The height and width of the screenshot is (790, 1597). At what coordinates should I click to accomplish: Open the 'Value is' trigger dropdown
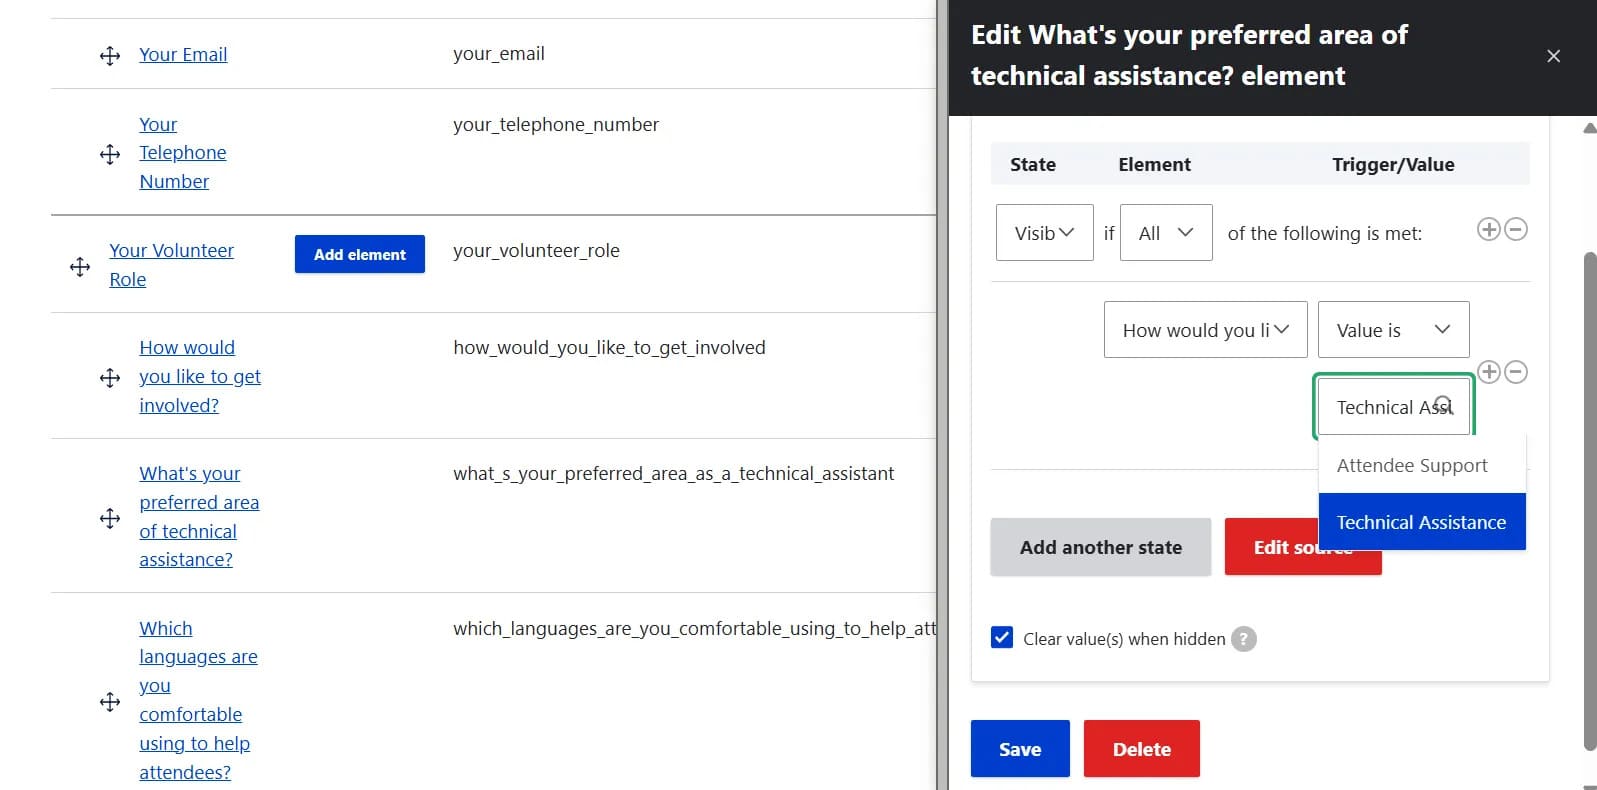(x=1393, y=329)
